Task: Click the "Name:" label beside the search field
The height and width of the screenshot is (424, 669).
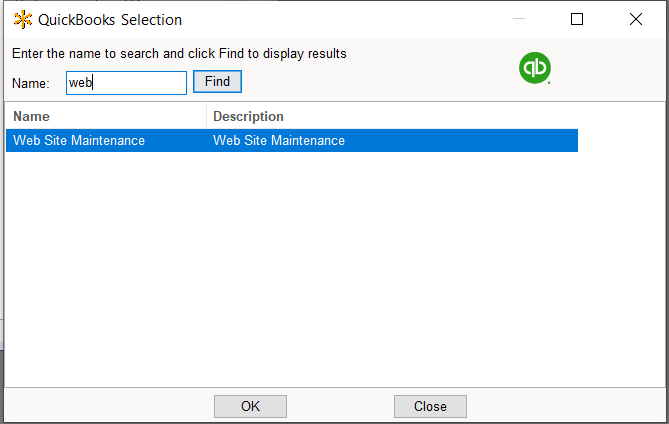Action: point(30,83)
